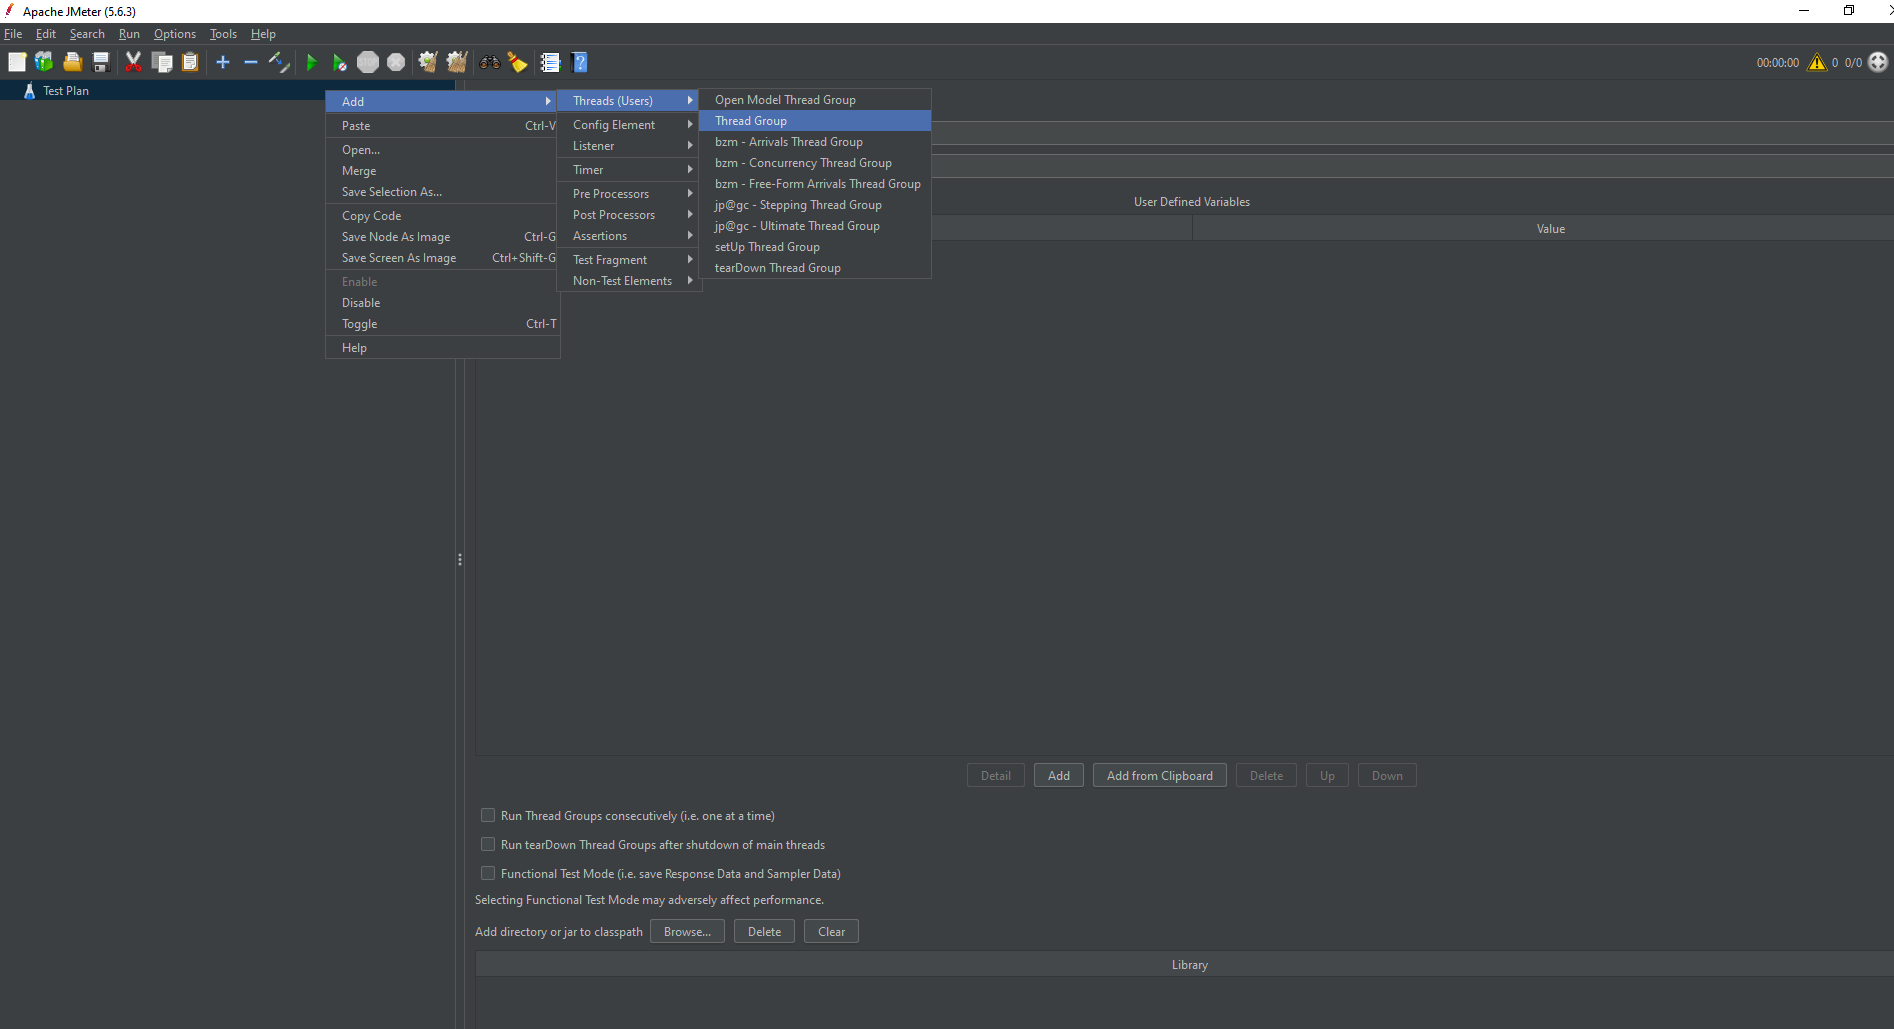Click the warning triangle log icon
This screenshot has width=1894, height=1029.
(x=1817, y=62)
